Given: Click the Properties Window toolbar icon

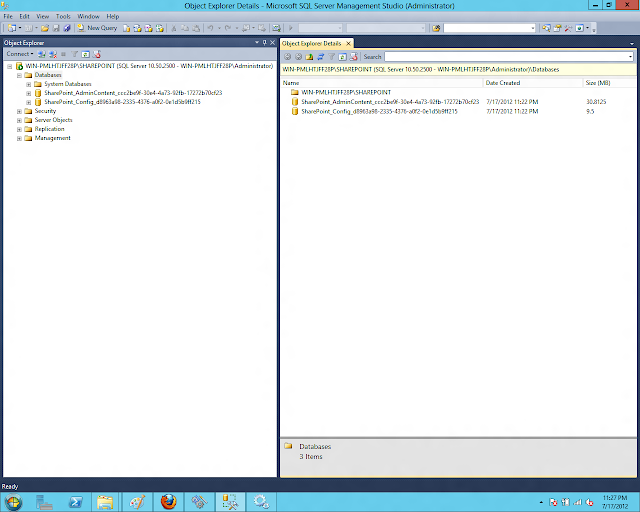Looking at the screenshot, I should (557, 28).
